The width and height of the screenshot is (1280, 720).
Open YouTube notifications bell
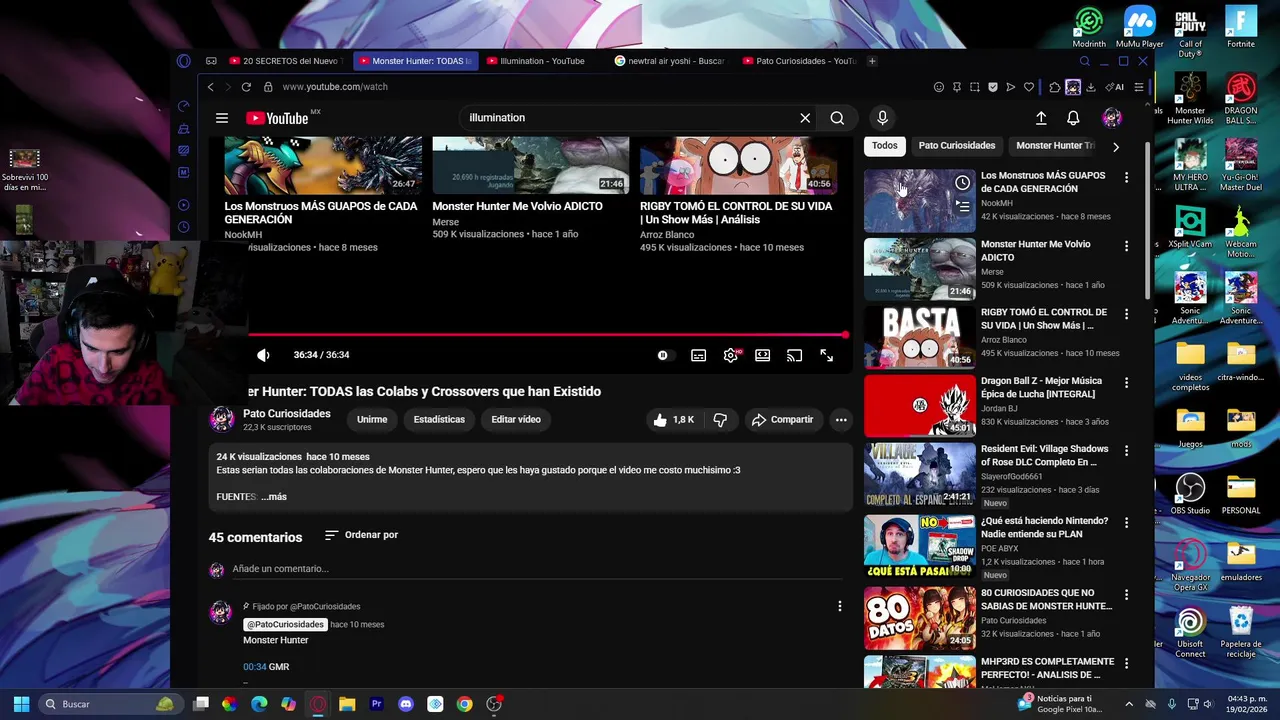(1073, 118)
